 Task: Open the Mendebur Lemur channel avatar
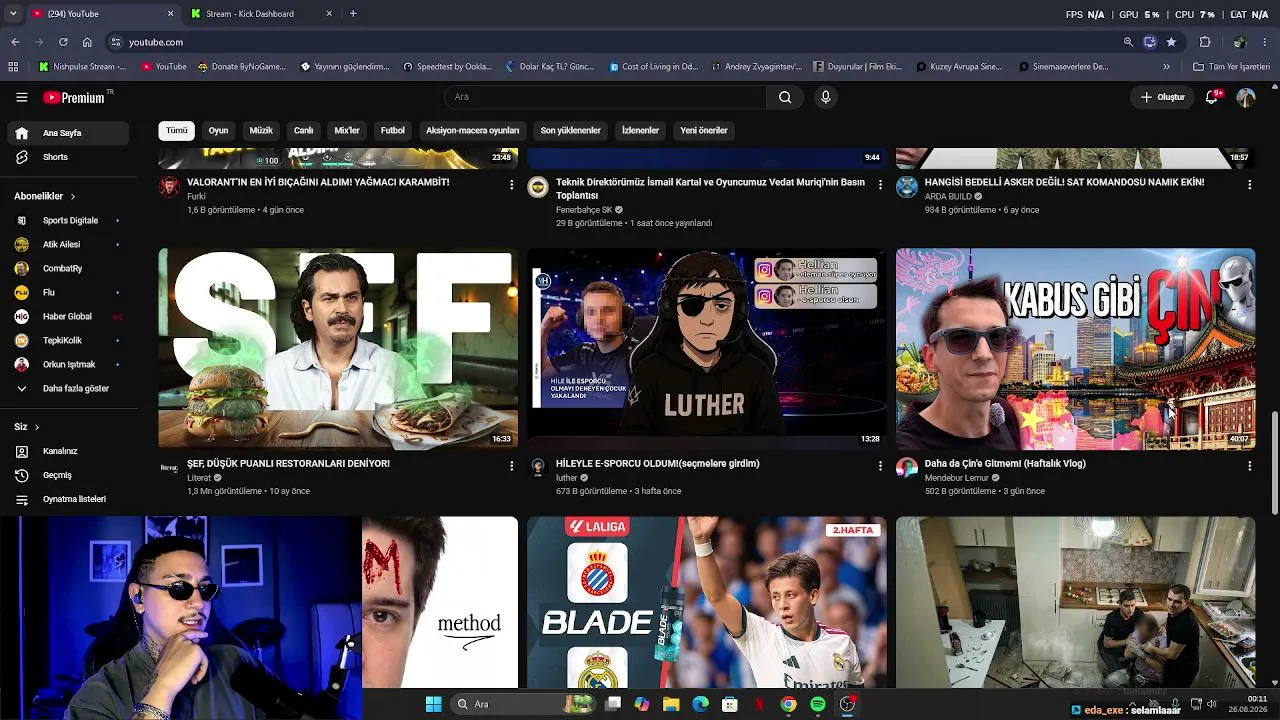tap(907, 468)
